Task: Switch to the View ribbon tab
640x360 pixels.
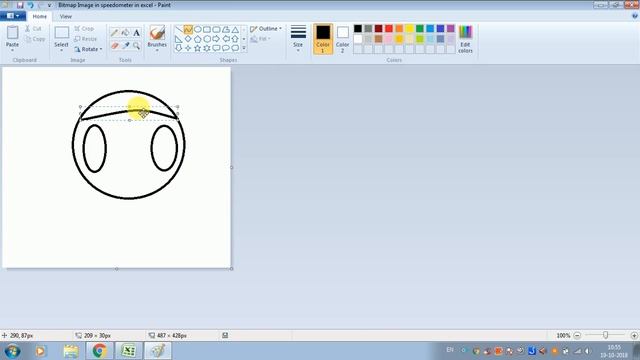Action: tap(66, 16)
